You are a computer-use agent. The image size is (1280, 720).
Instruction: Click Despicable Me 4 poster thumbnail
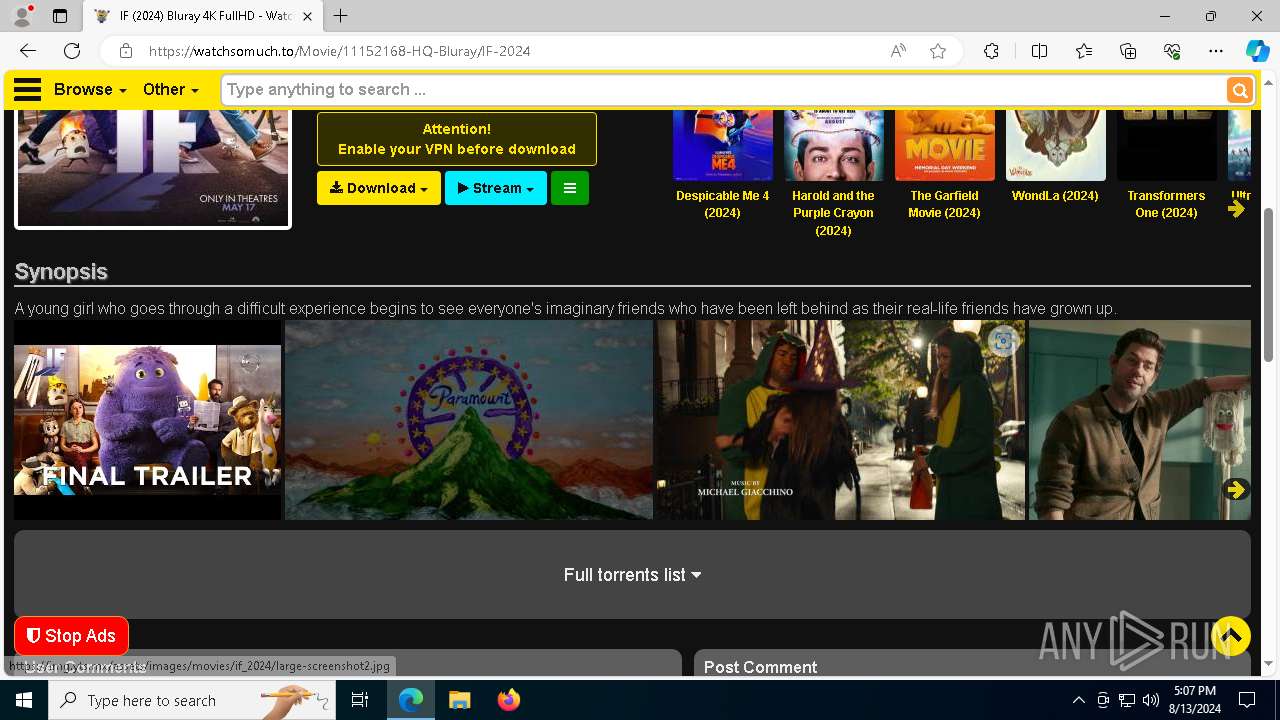tap(723, 145)
